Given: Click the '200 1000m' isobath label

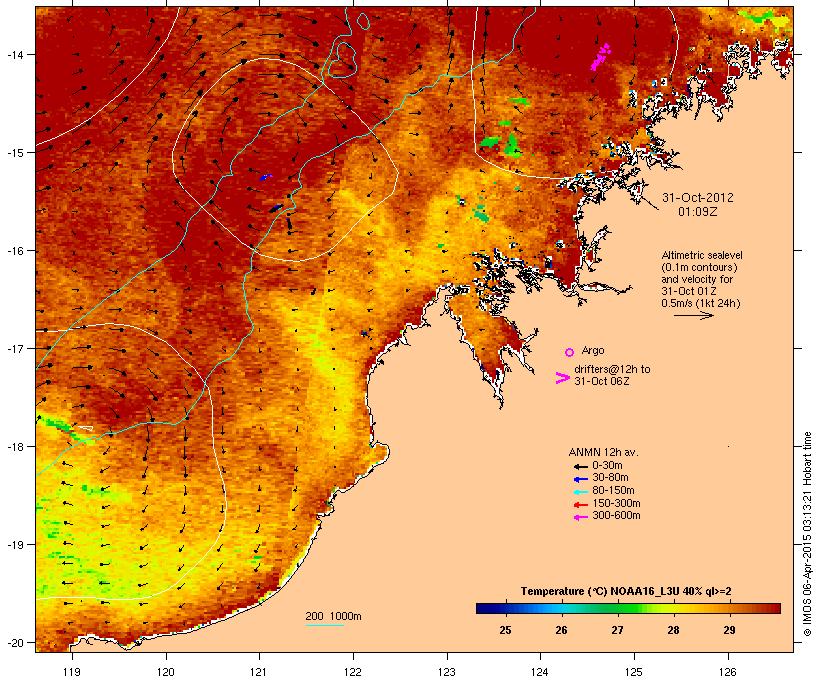Looking at the screenshot, I should point(333,616).
